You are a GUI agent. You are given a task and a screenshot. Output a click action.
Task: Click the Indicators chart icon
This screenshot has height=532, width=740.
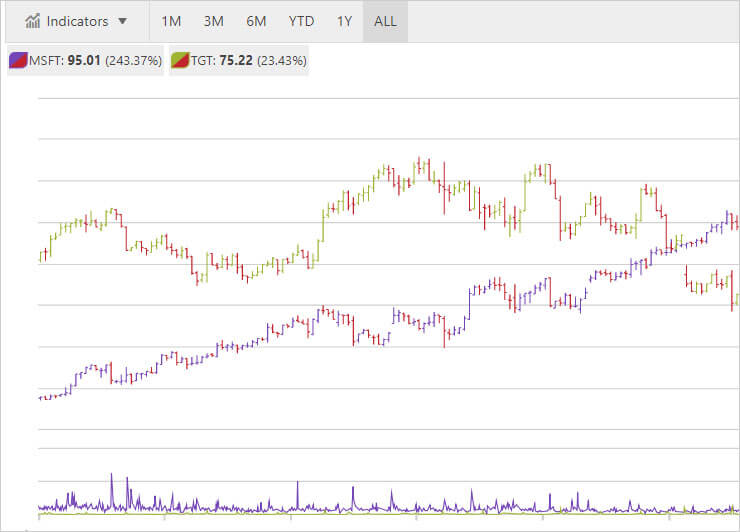tap(33, 21)
